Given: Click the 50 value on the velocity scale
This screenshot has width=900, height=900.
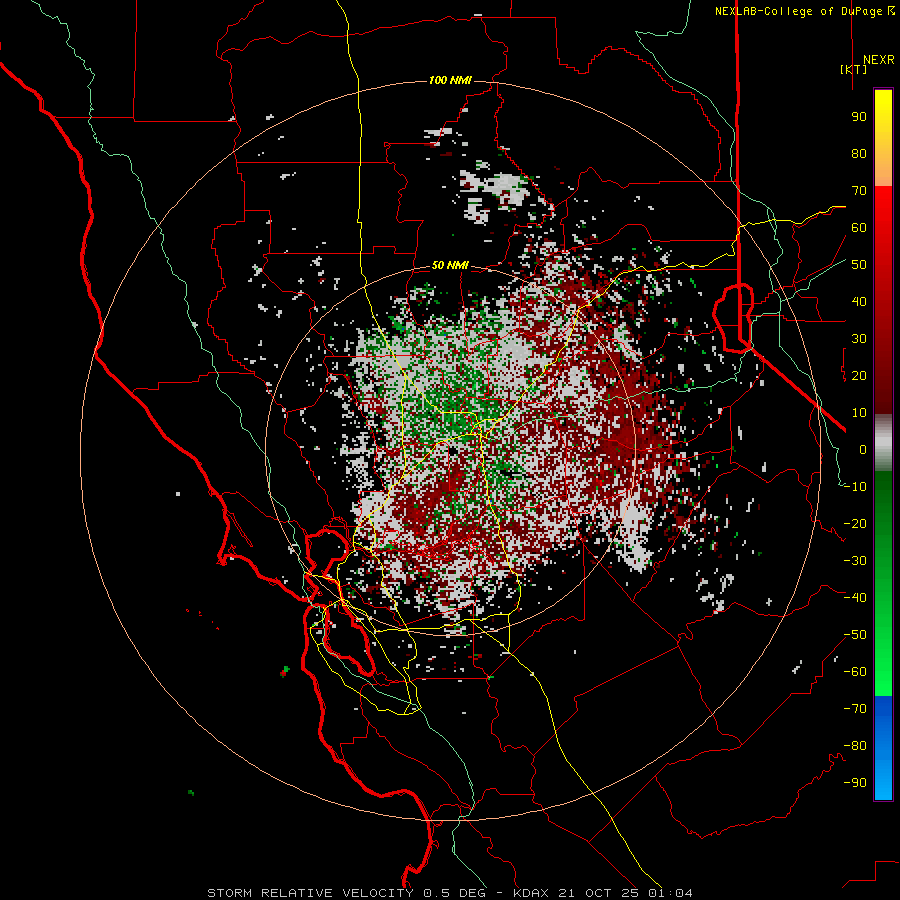Looking at the screenshot, I should tap(859, 265).
